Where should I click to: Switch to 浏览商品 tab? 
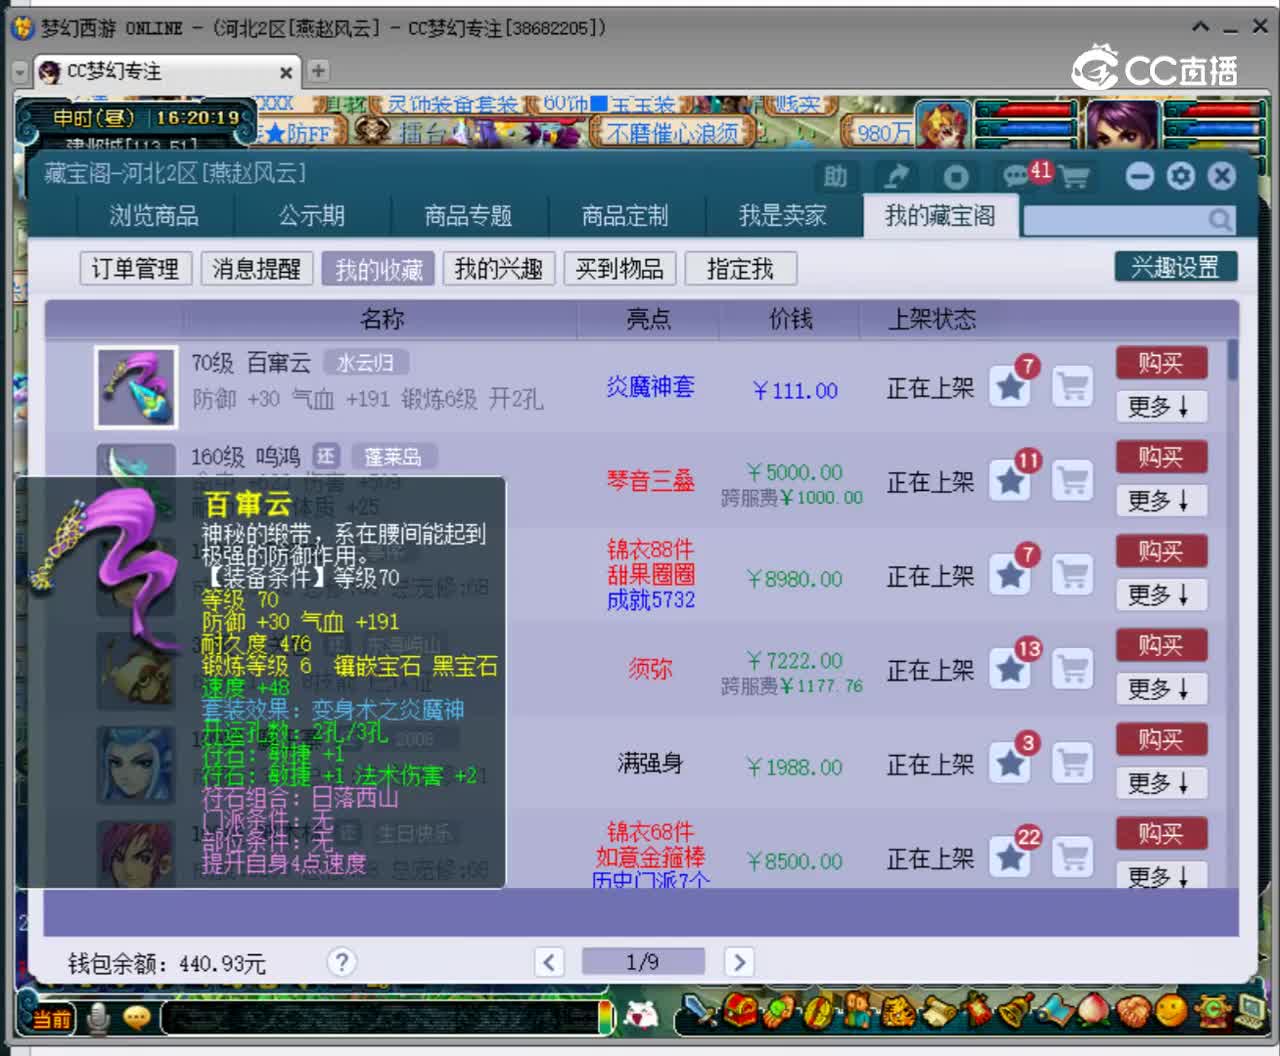154,215
